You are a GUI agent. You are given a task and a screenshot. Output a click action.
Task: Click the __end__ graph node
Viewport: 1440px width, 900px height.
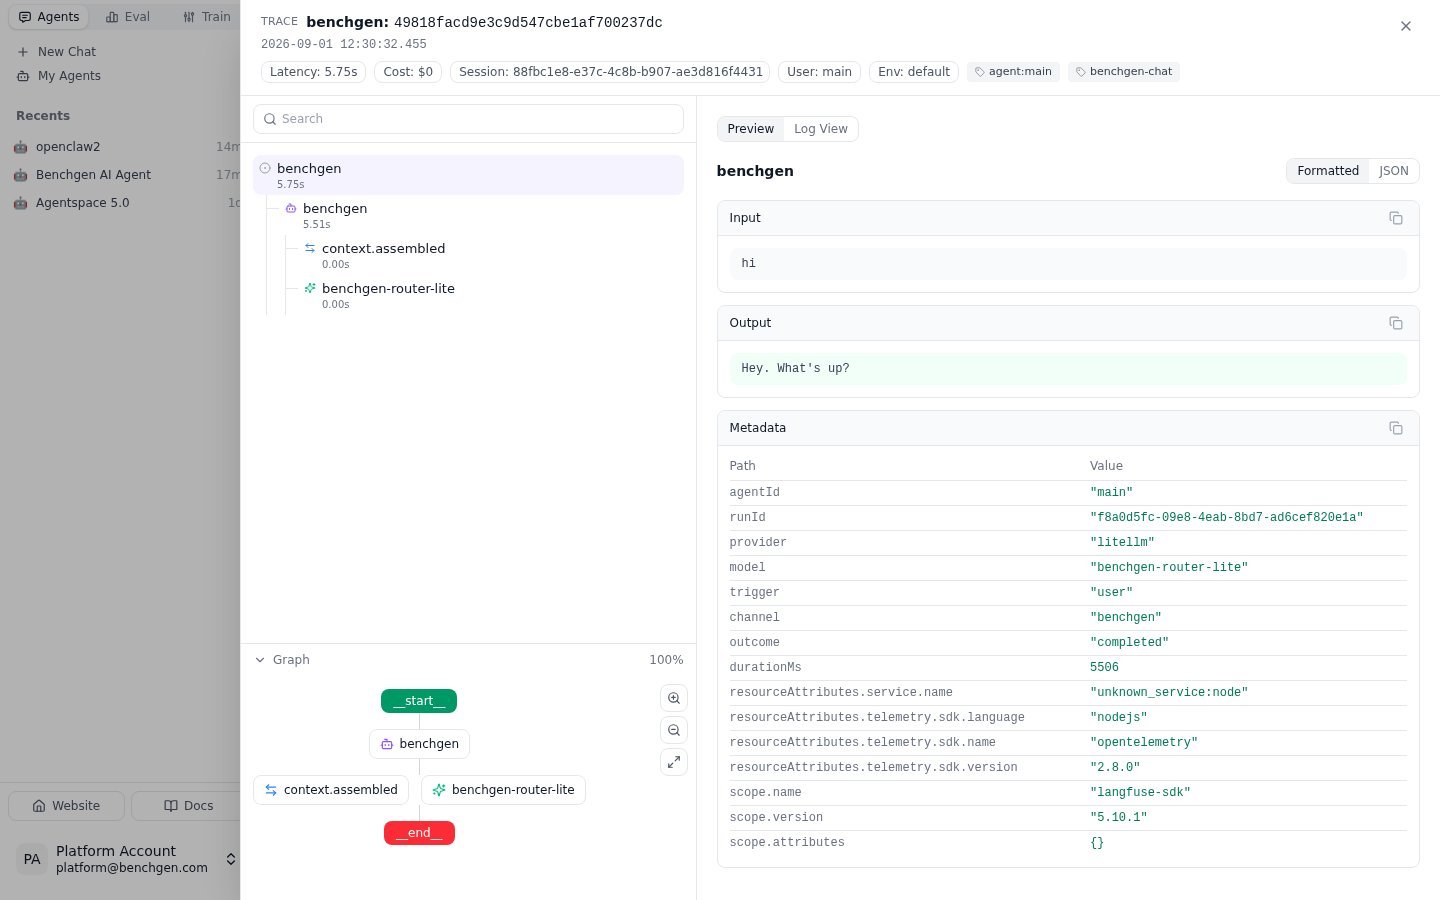[x=419, y=833]
